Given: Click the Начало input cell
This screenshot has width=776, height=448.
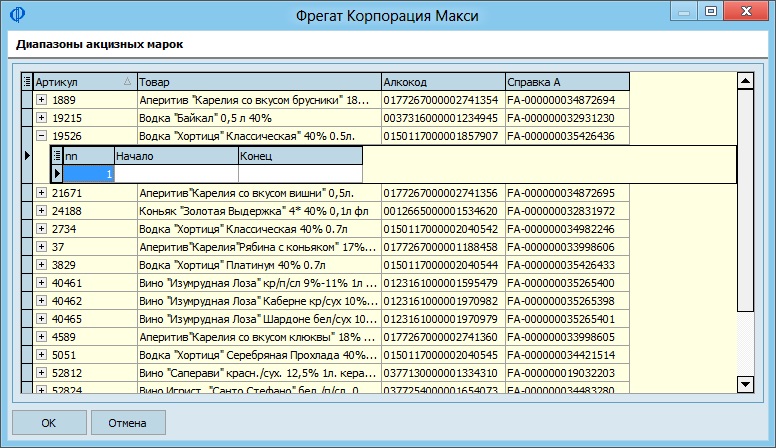Looking at the screenshot, I should 176,174.
